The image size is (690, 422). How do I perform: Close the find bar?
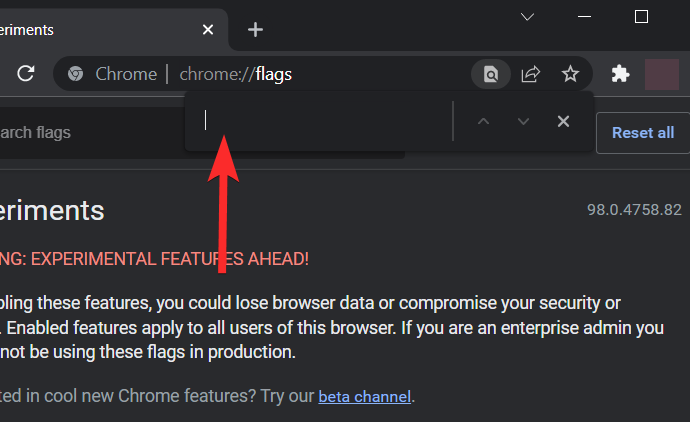[563, 121]
